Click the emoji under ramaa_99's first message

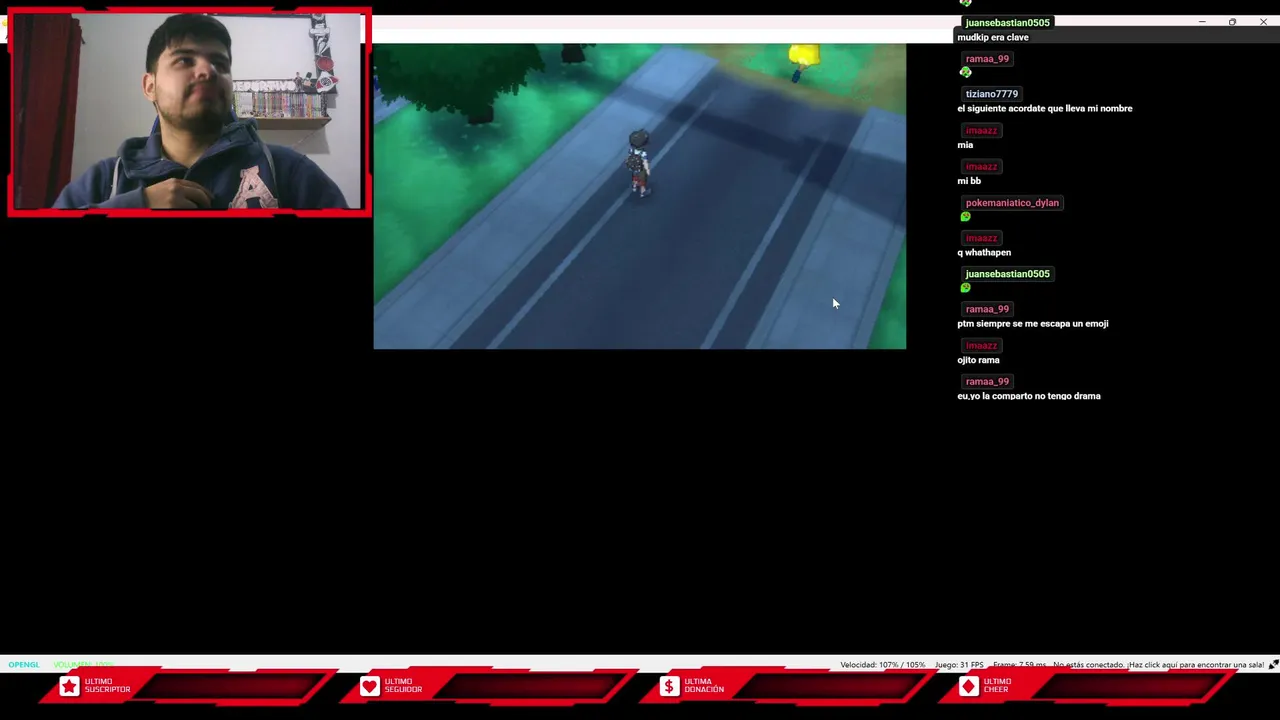point(965,72)
